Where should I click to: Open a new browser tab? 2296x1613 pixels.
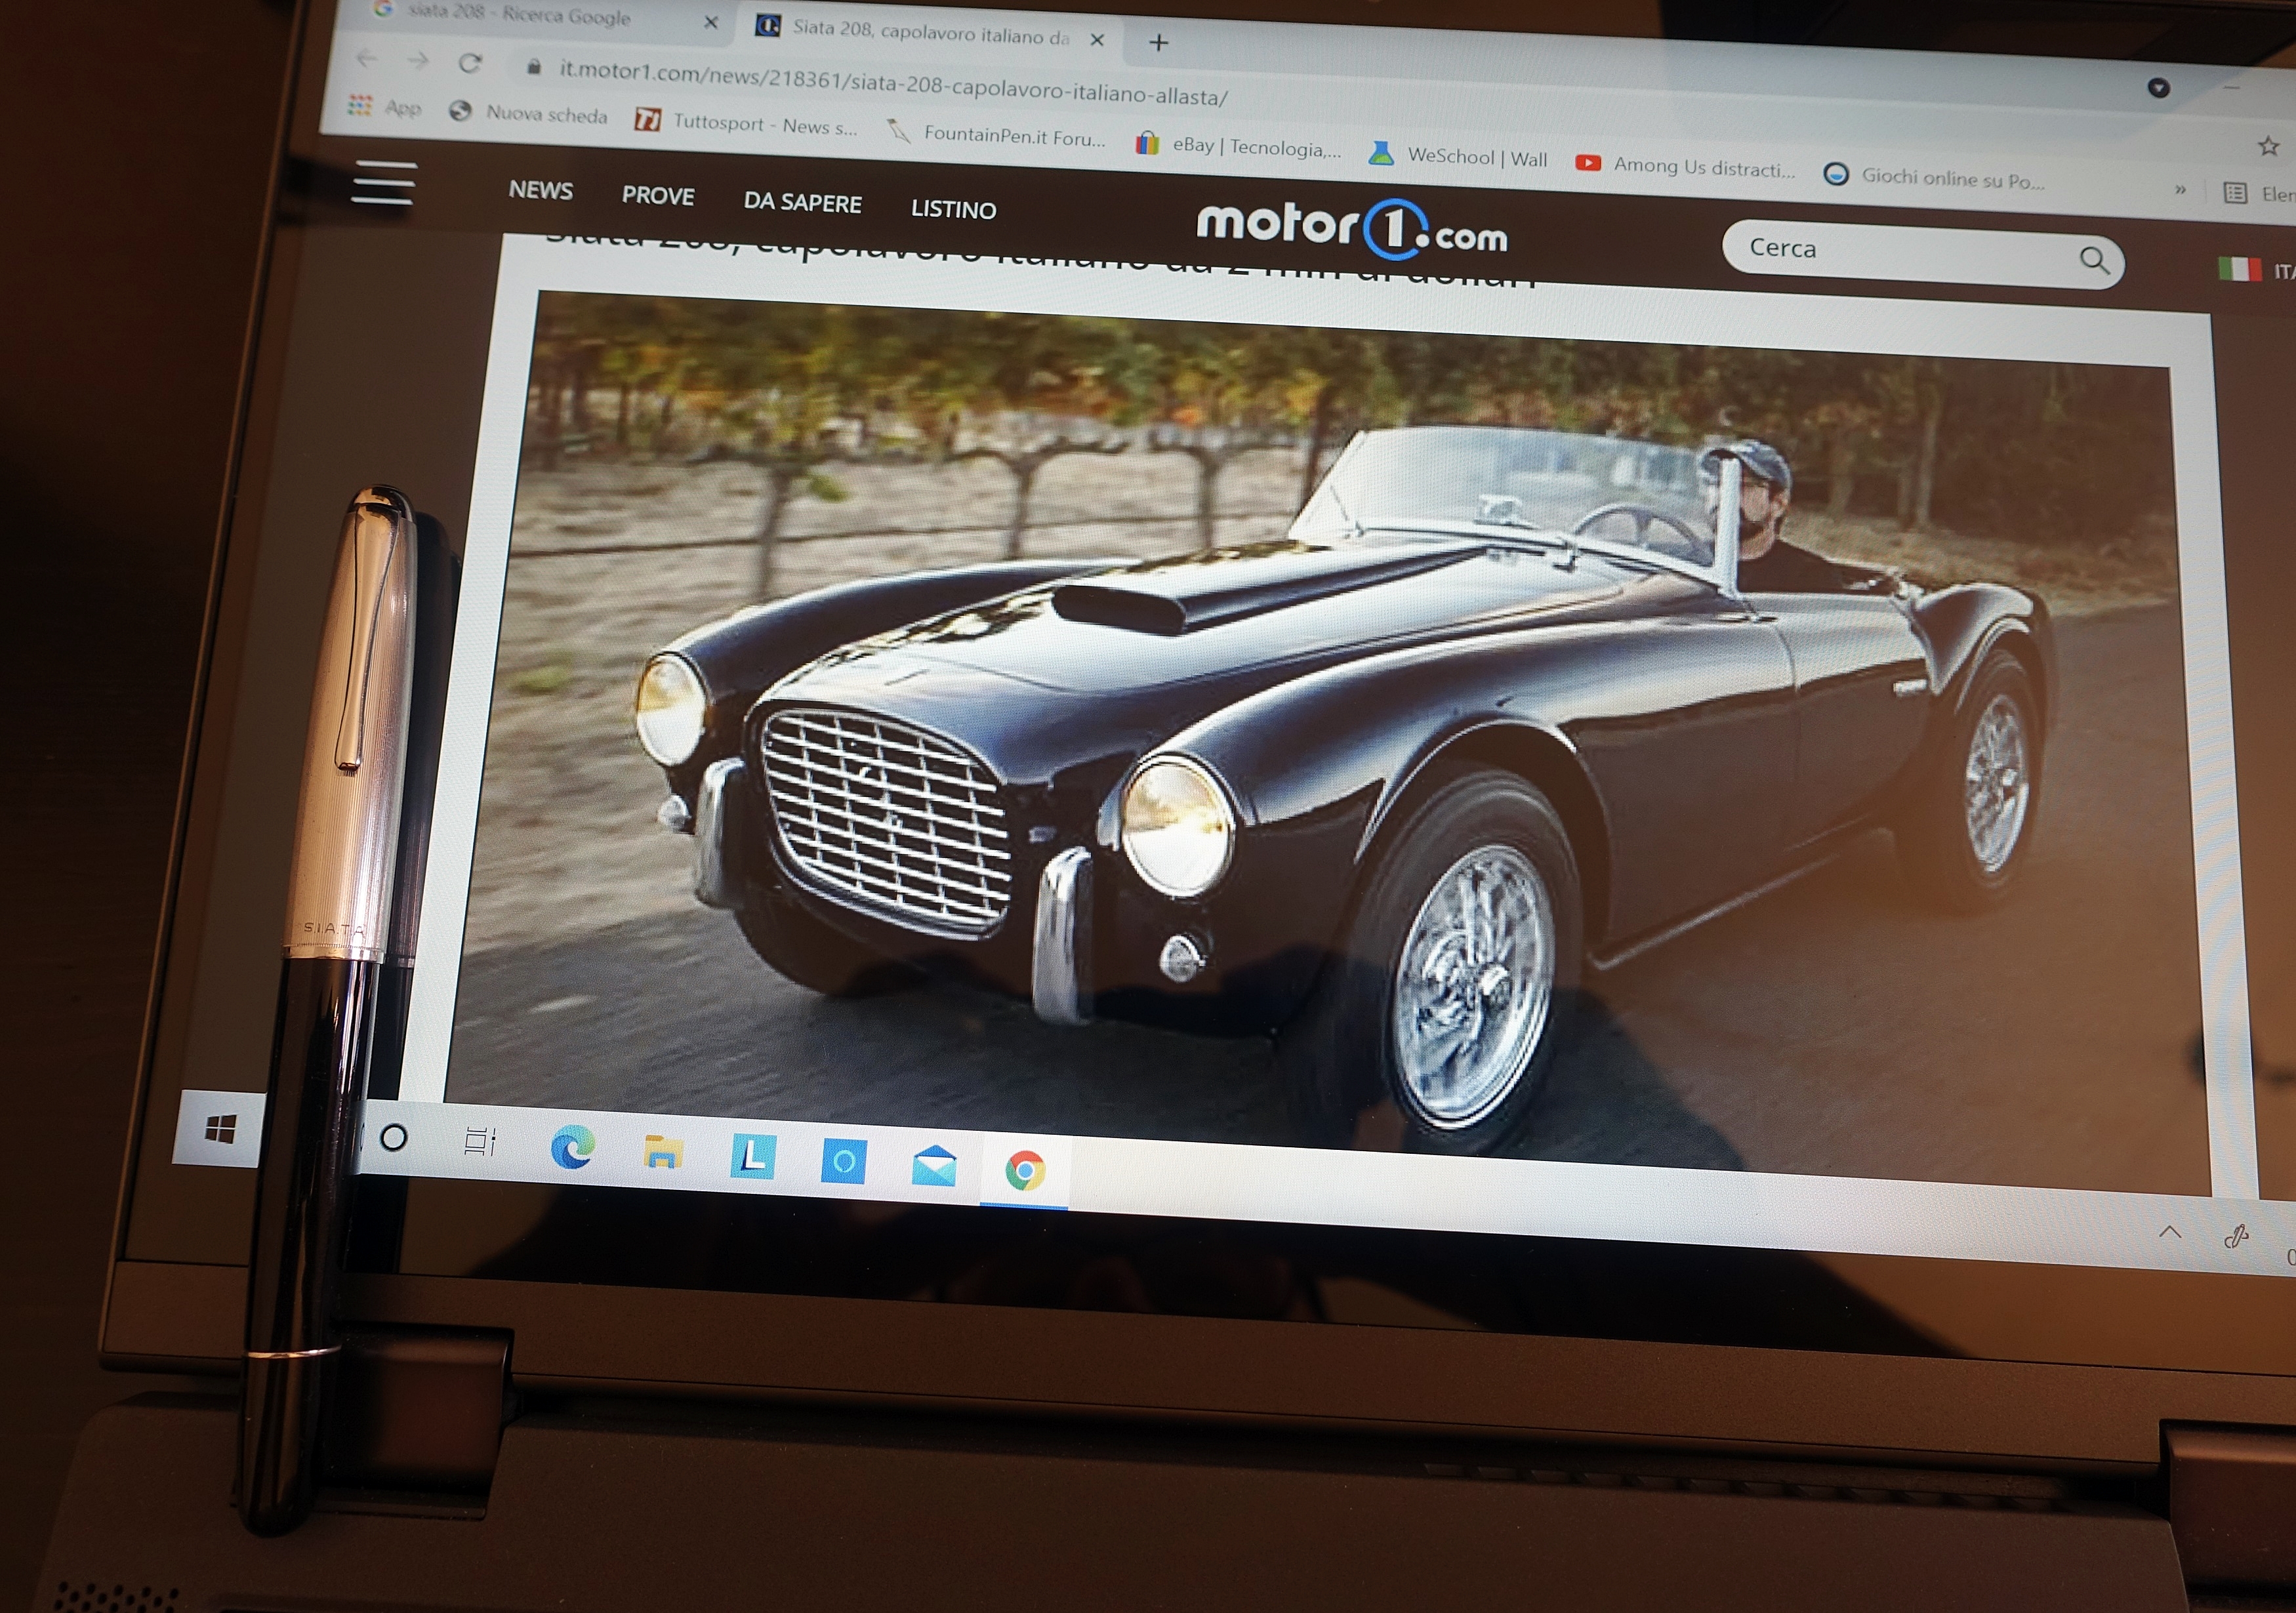point(1158,42)
